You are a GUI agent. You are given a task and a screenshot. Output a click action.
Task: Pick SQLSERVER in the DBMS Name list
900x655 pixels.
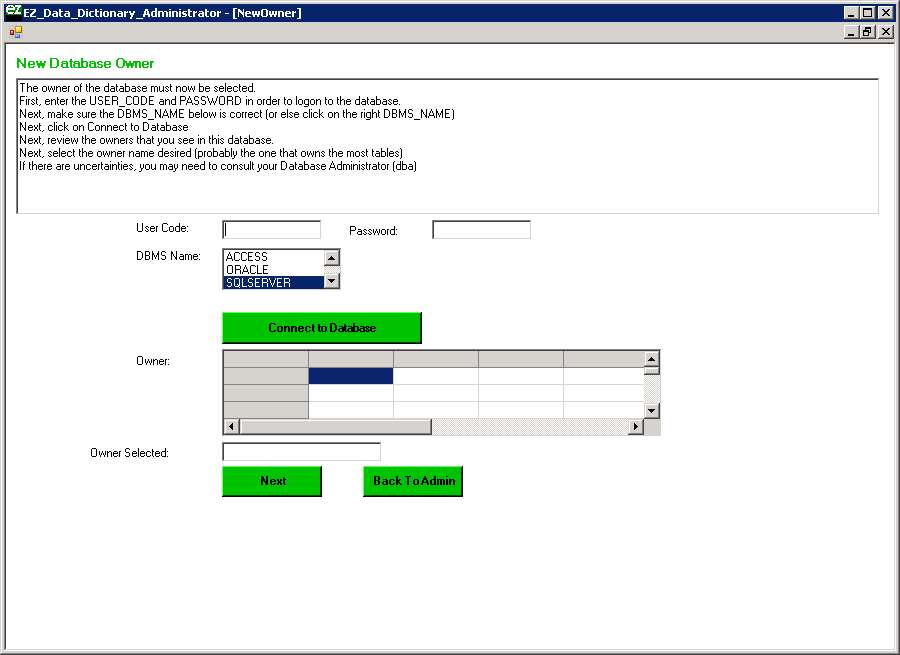(x=272, y=283)
